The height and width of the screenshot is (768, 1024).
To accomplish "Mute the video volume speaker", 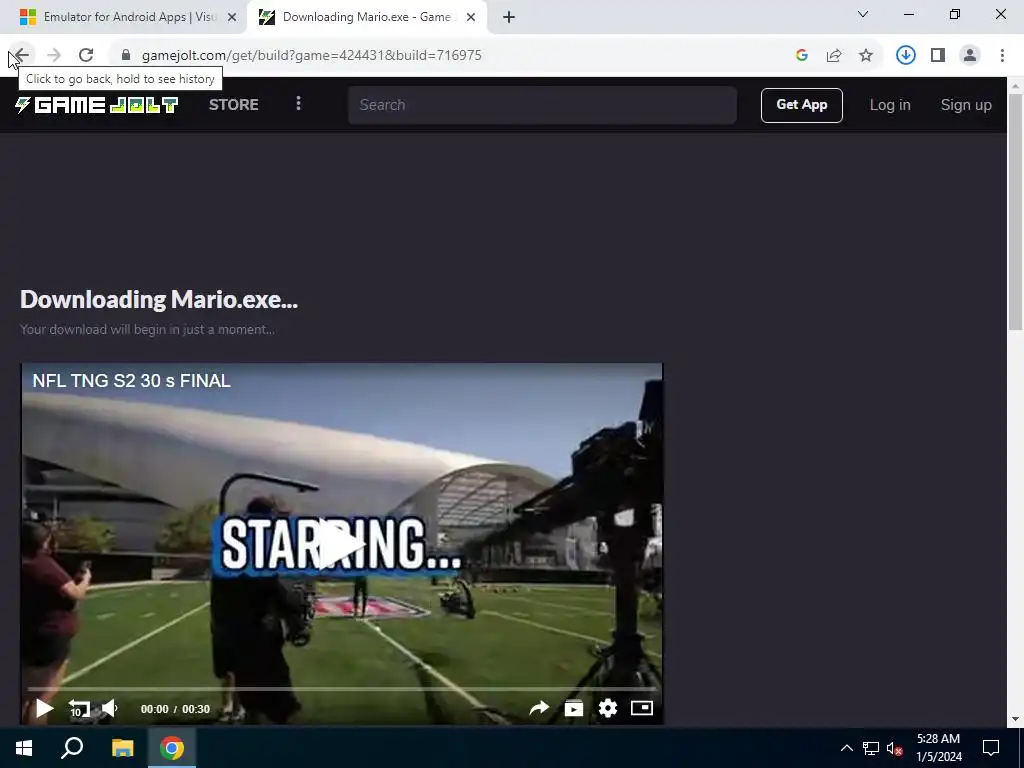I will click(110, 709).
